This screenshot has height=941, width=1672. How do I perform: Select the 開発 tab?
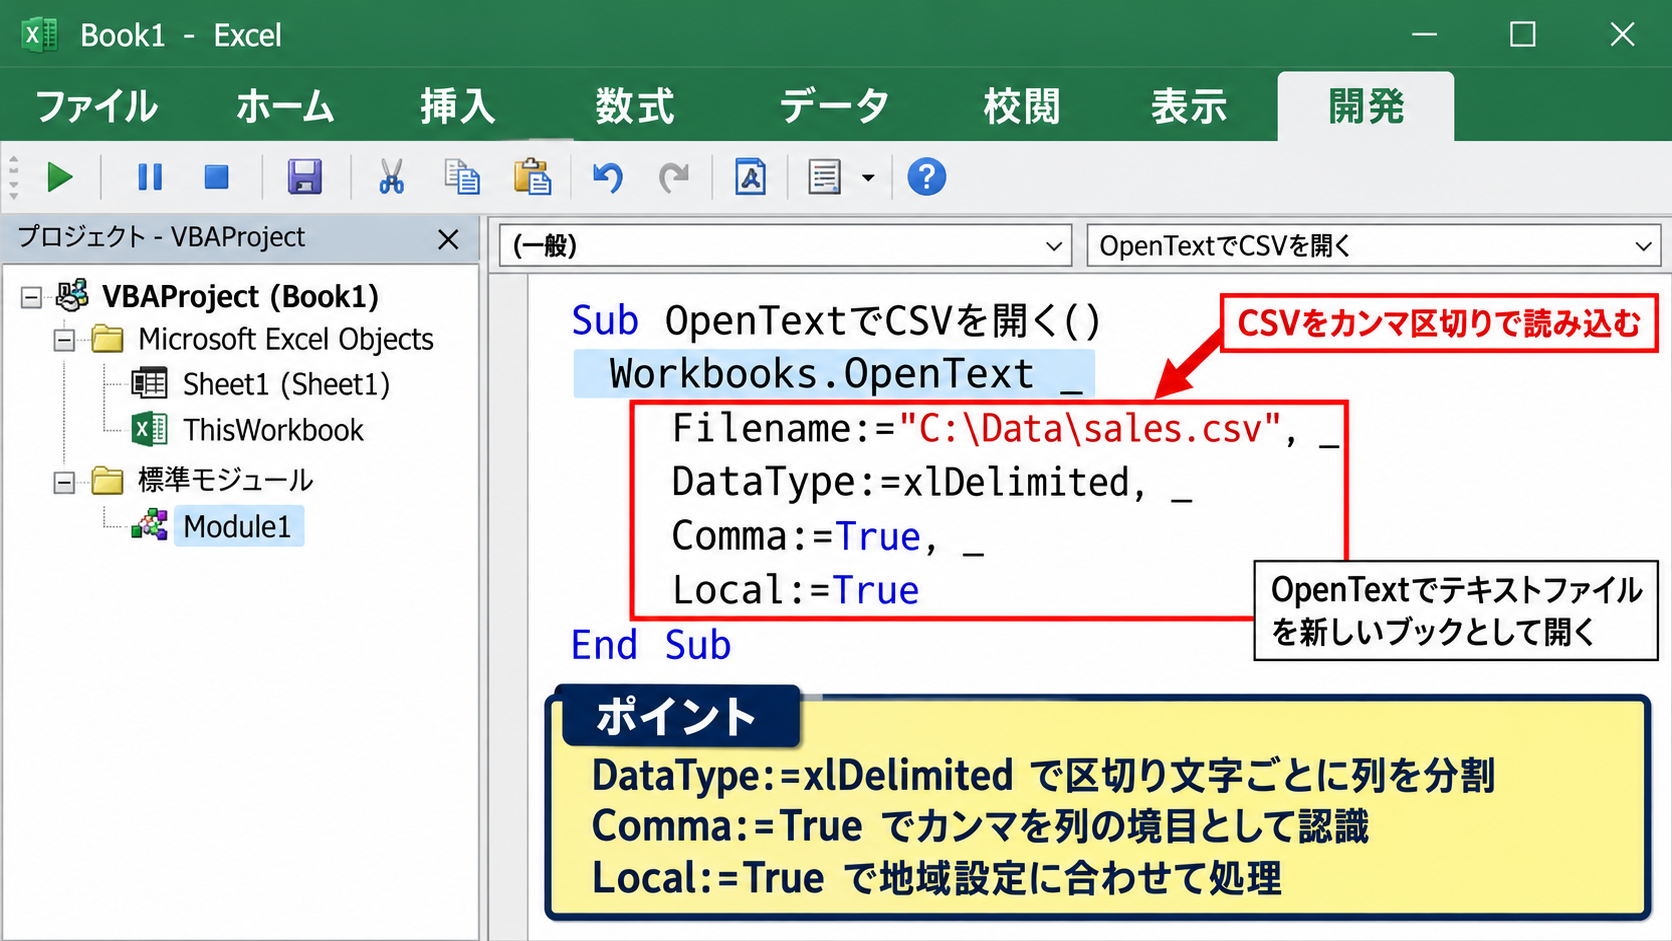tap(1366, 106)
